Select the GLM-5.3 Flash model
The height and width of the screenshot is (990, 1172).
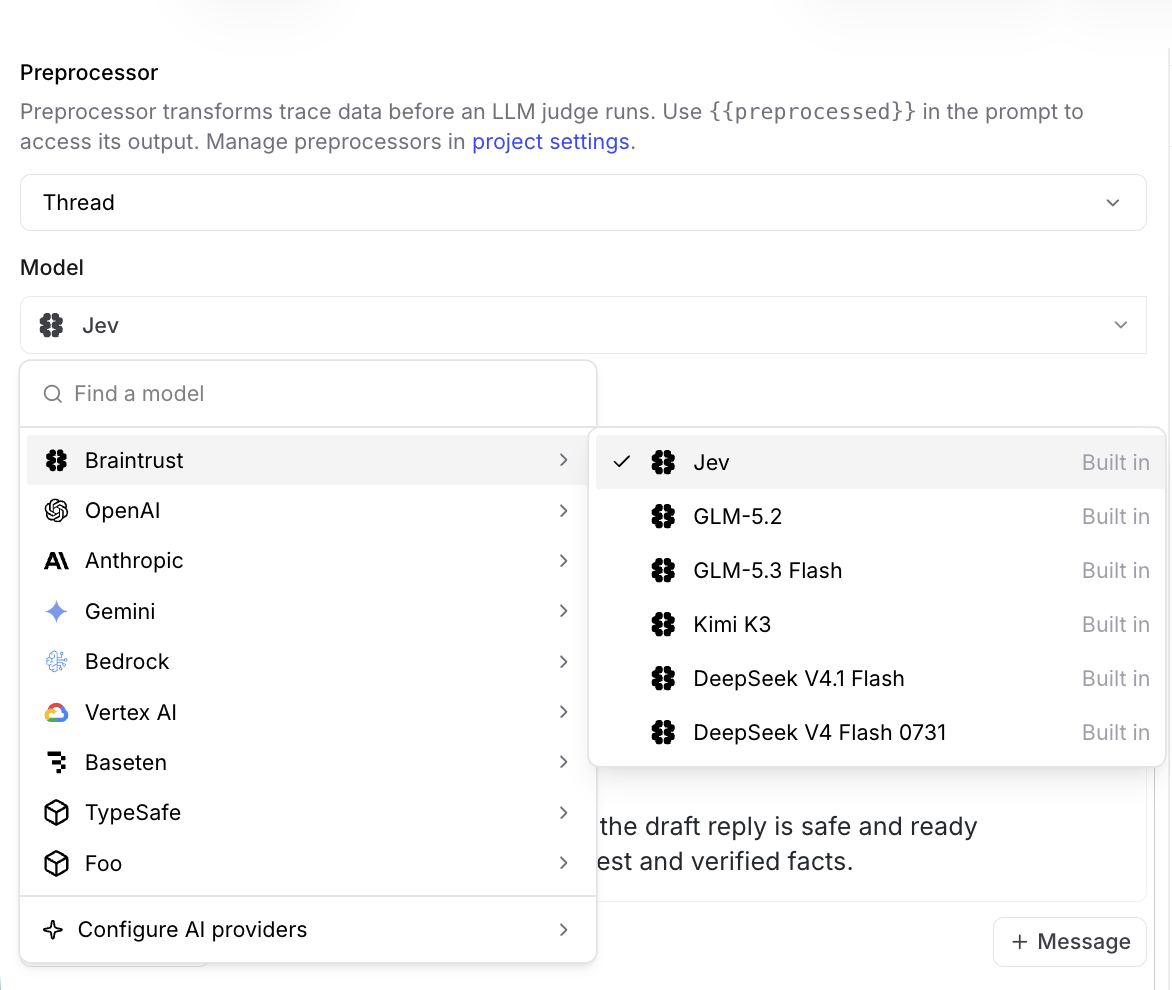[x=880, y=570]
